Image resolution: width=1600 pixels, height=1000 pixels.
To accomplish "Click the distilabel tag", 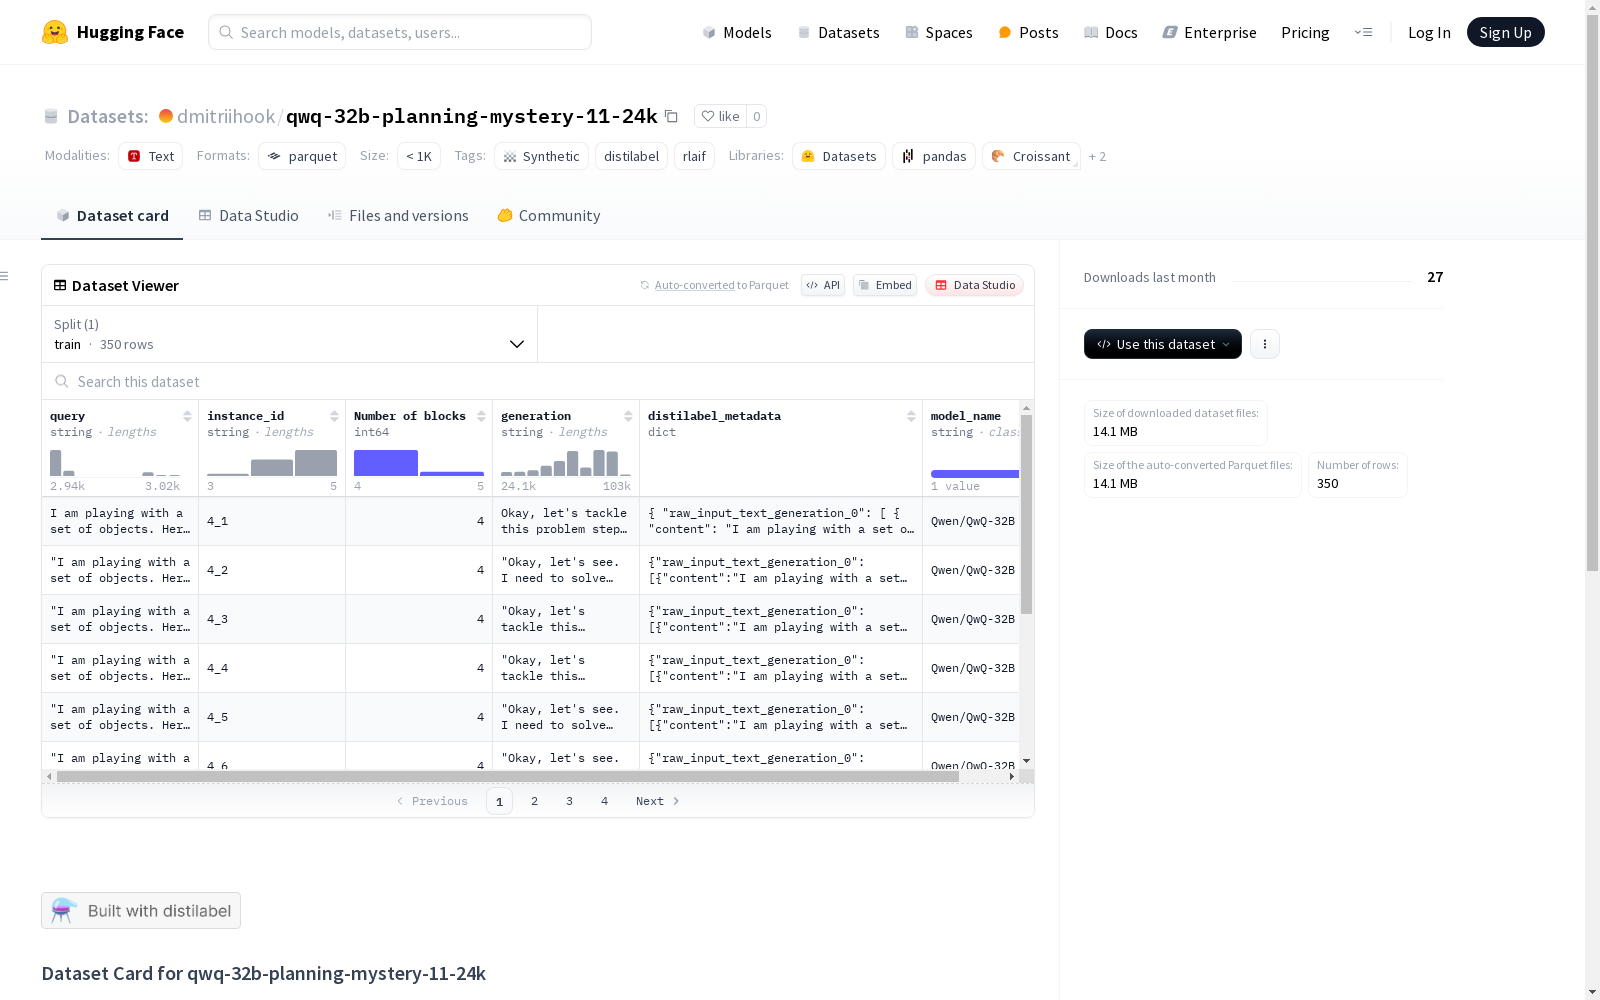I will (631, 156).
